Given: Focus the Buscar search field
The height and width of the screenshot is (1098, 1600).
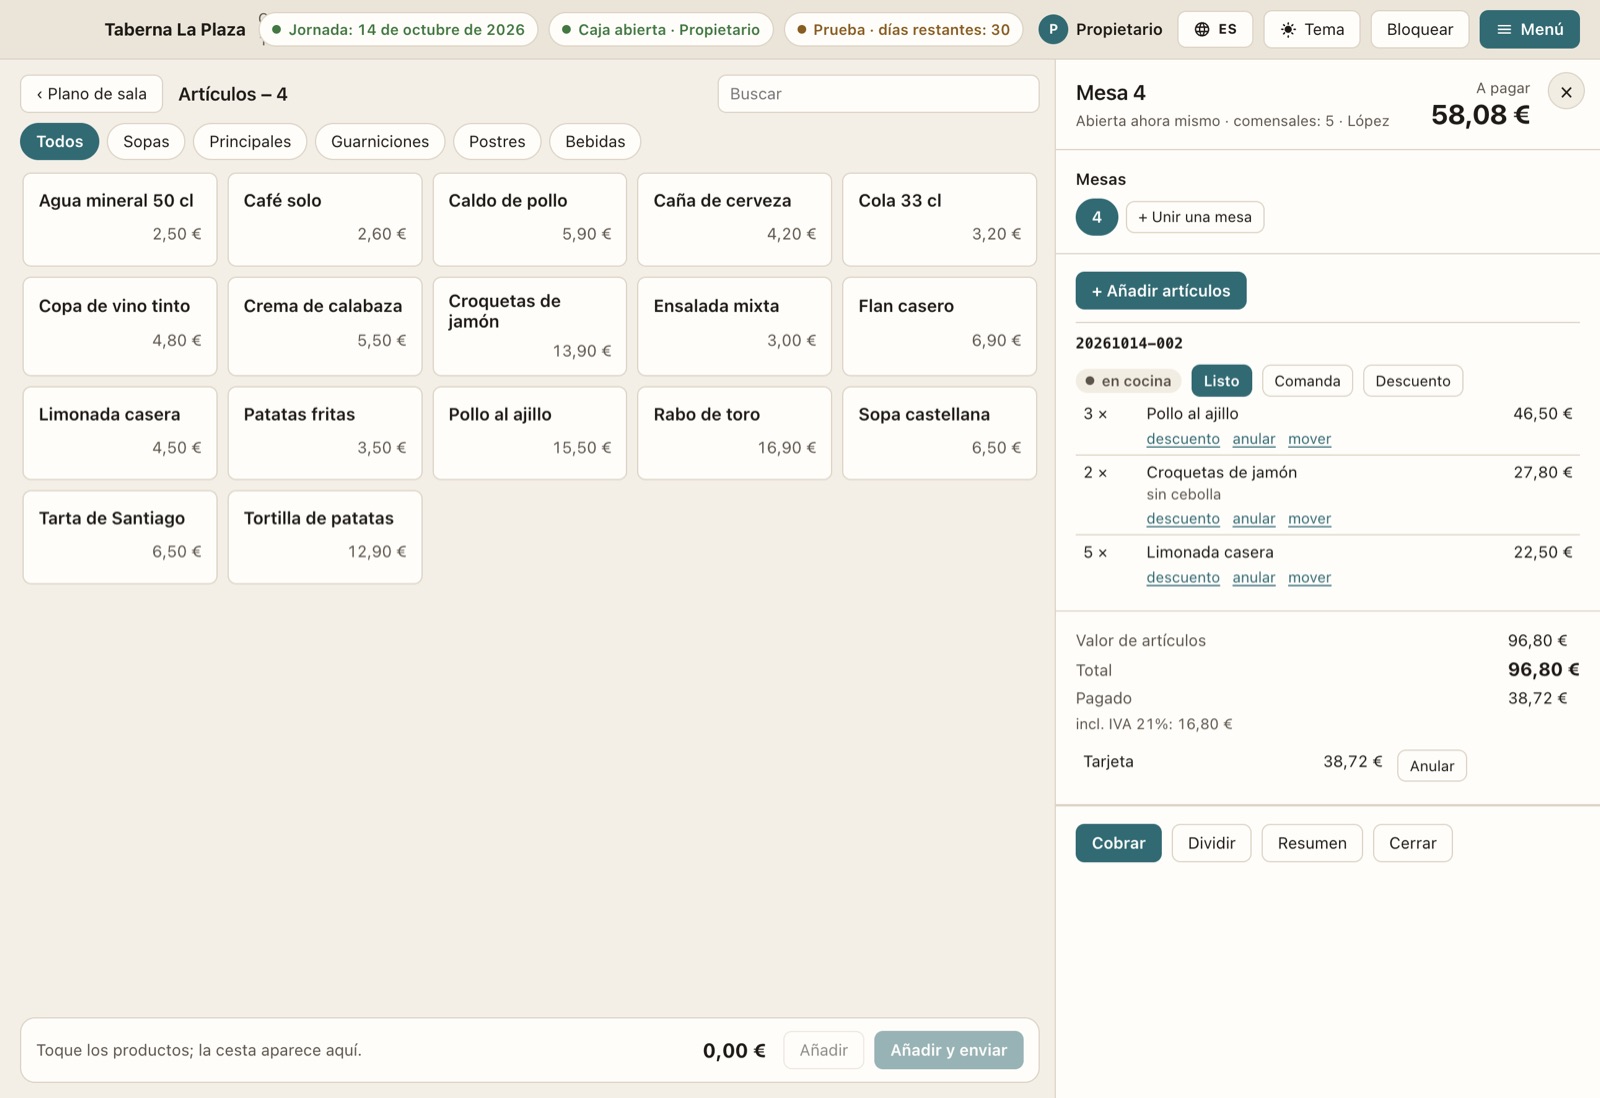Looking at the screenshot, I should (x=878, y=93).
